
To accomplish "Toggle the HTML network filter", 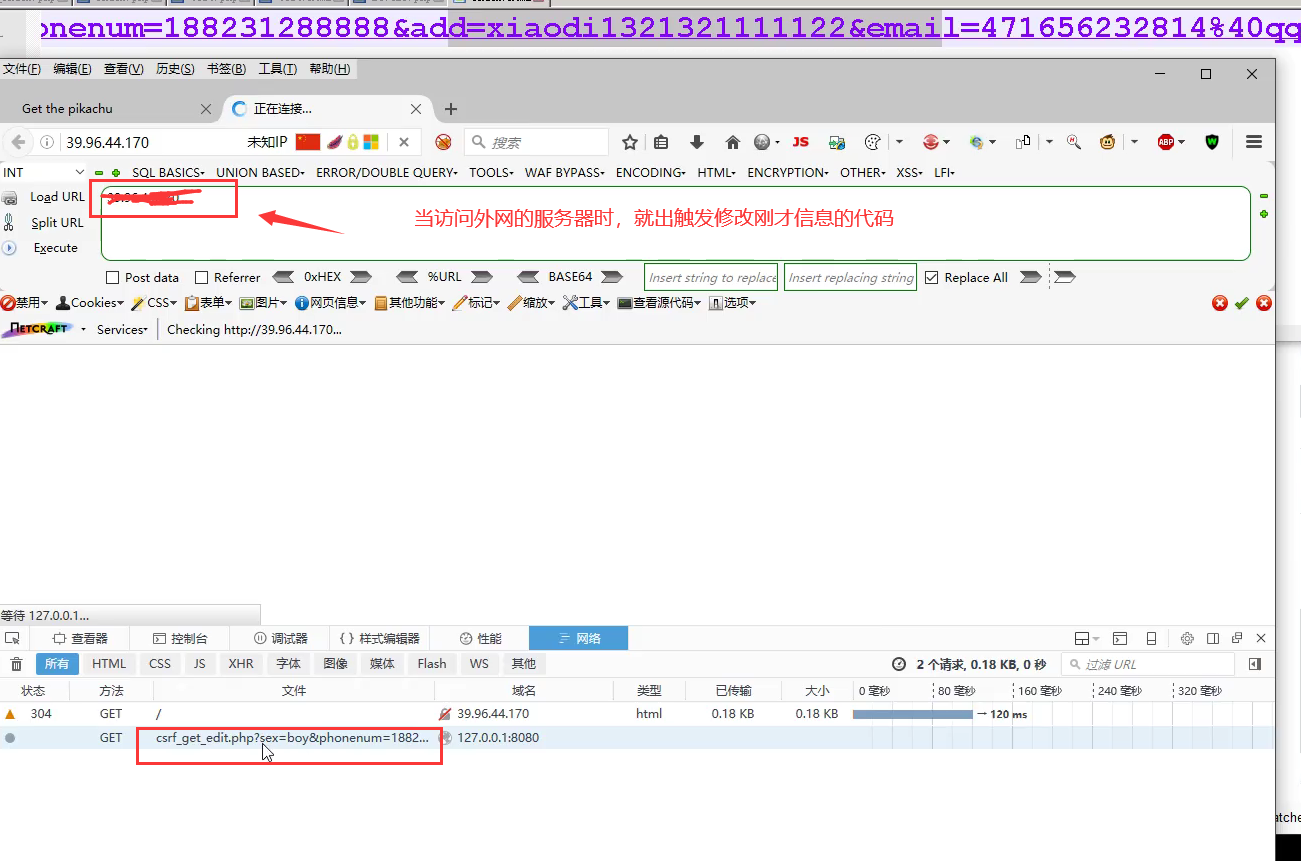I will point(110,664).
